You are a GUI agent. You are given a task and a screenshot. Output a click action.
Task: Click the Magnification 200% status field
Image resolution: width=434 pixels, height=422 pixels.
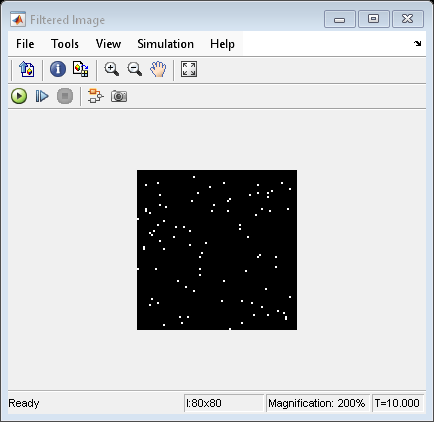[317, 403]
